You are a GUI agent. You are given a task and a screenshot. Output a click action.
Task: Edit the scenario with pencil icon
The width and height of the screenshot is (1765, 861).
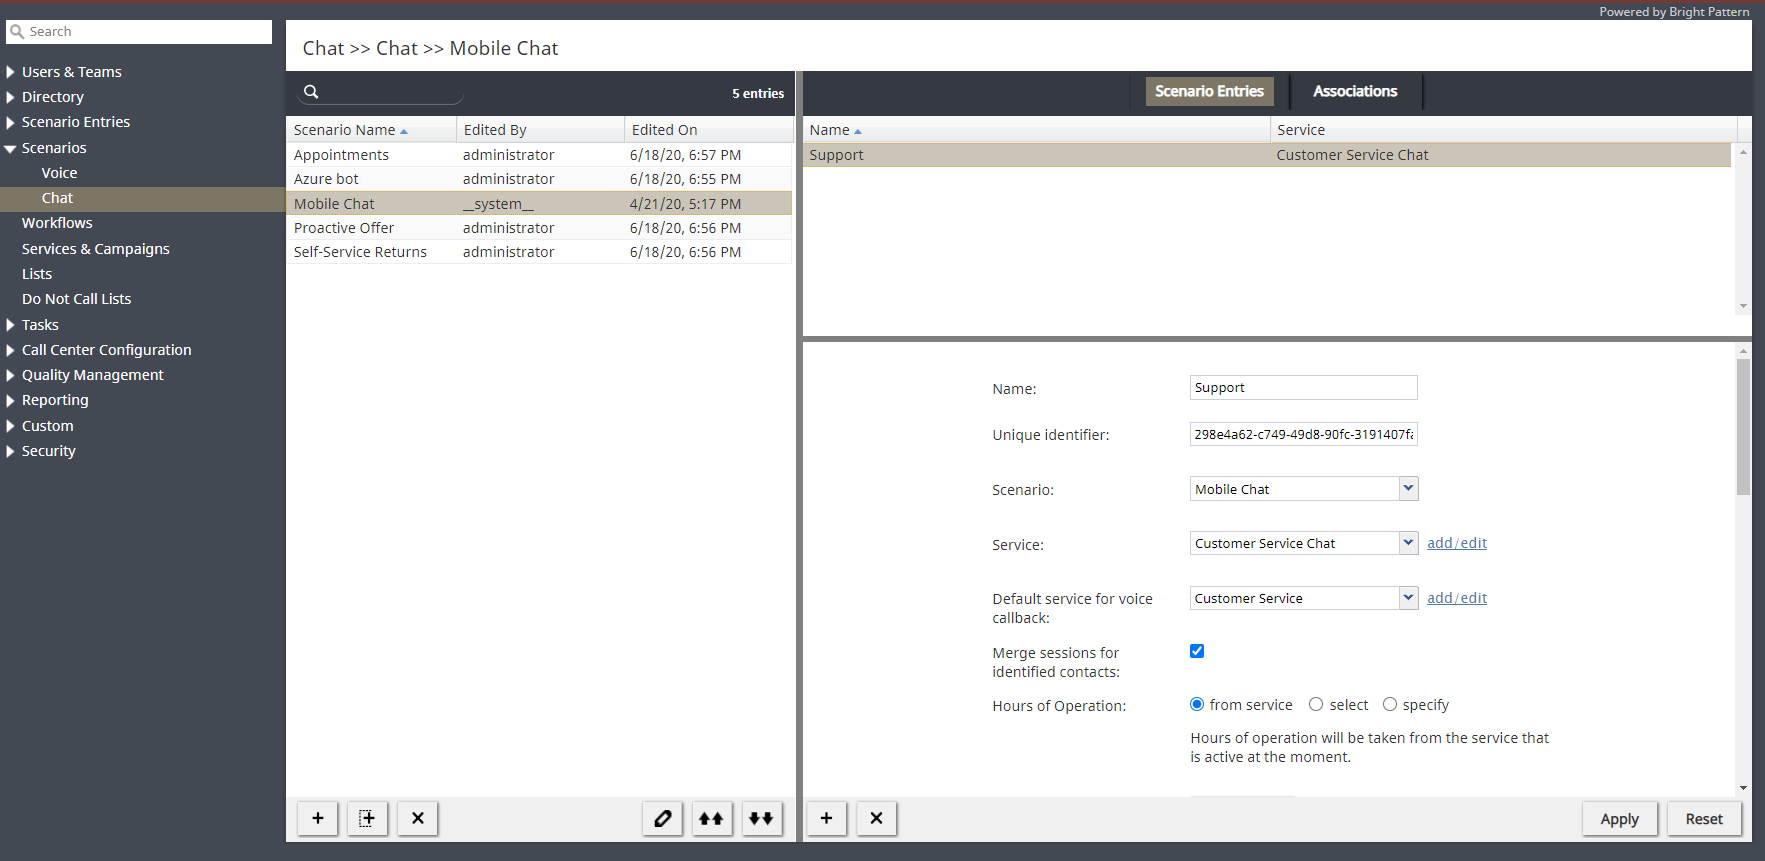662,818
